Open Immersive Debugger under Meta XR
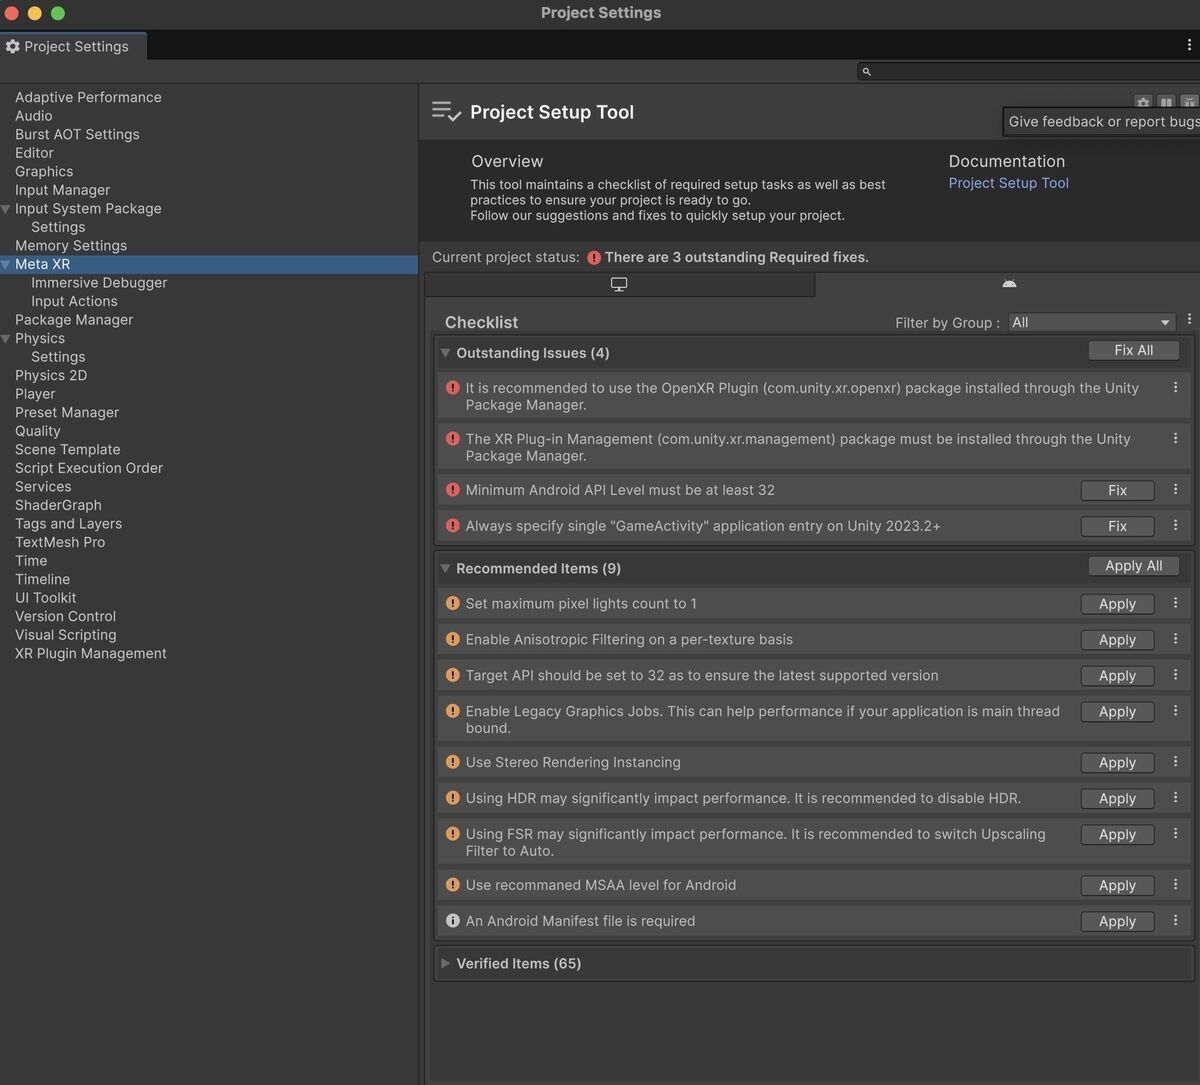Screen dimensions: 1200x1085 (x=99, y=283)
